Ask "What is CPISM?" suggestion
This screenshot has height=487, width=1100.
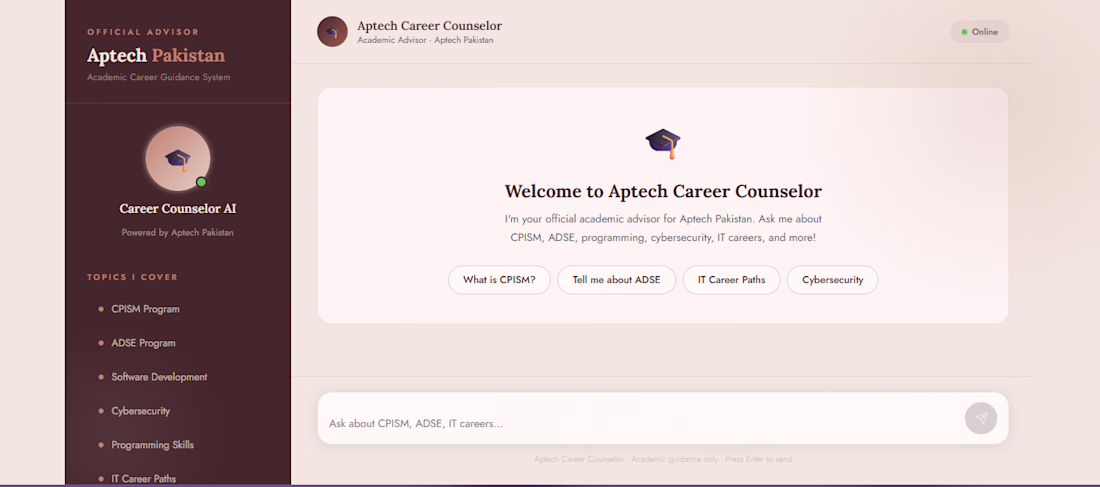499,279
